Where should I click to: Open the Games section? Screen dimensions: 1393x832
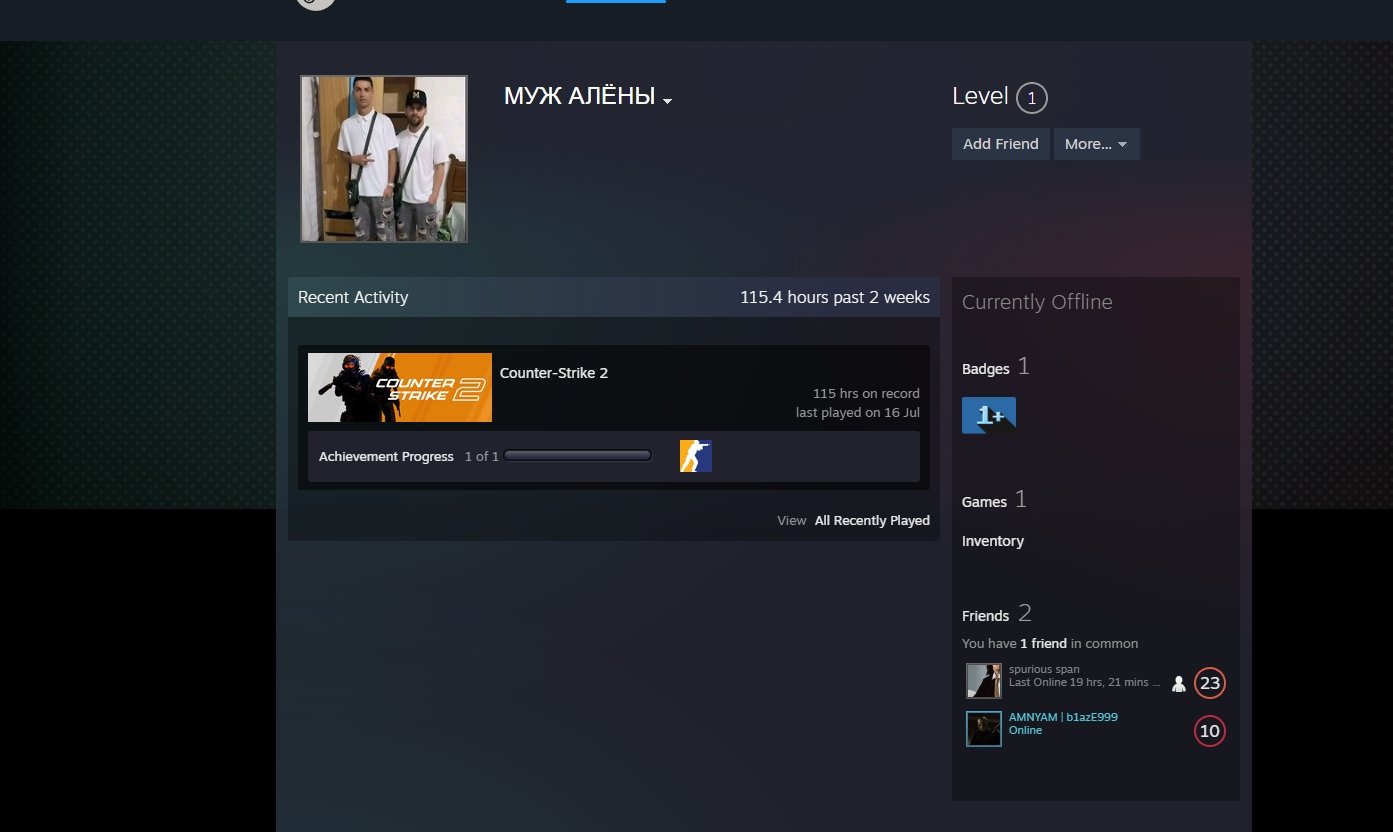[x=984, y=501]
